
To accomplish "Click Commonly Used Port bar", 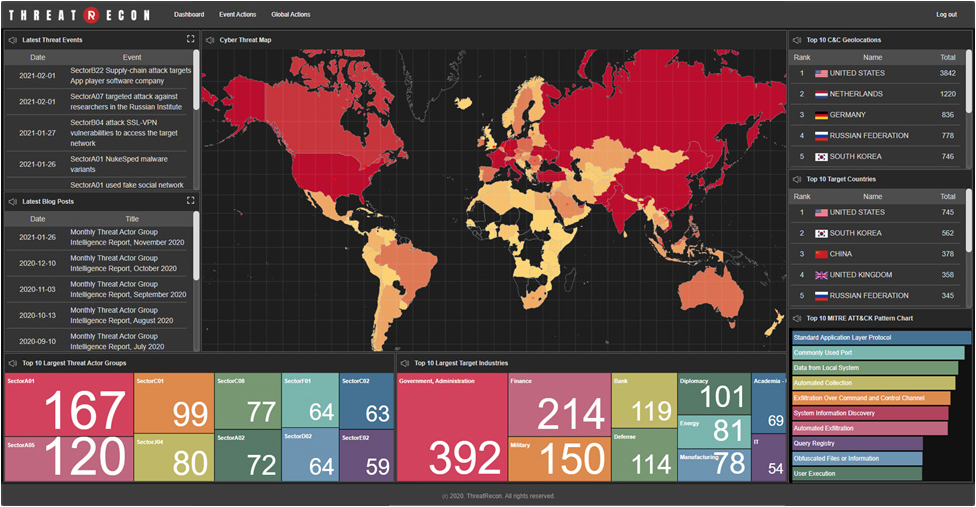I will (878, 353).
